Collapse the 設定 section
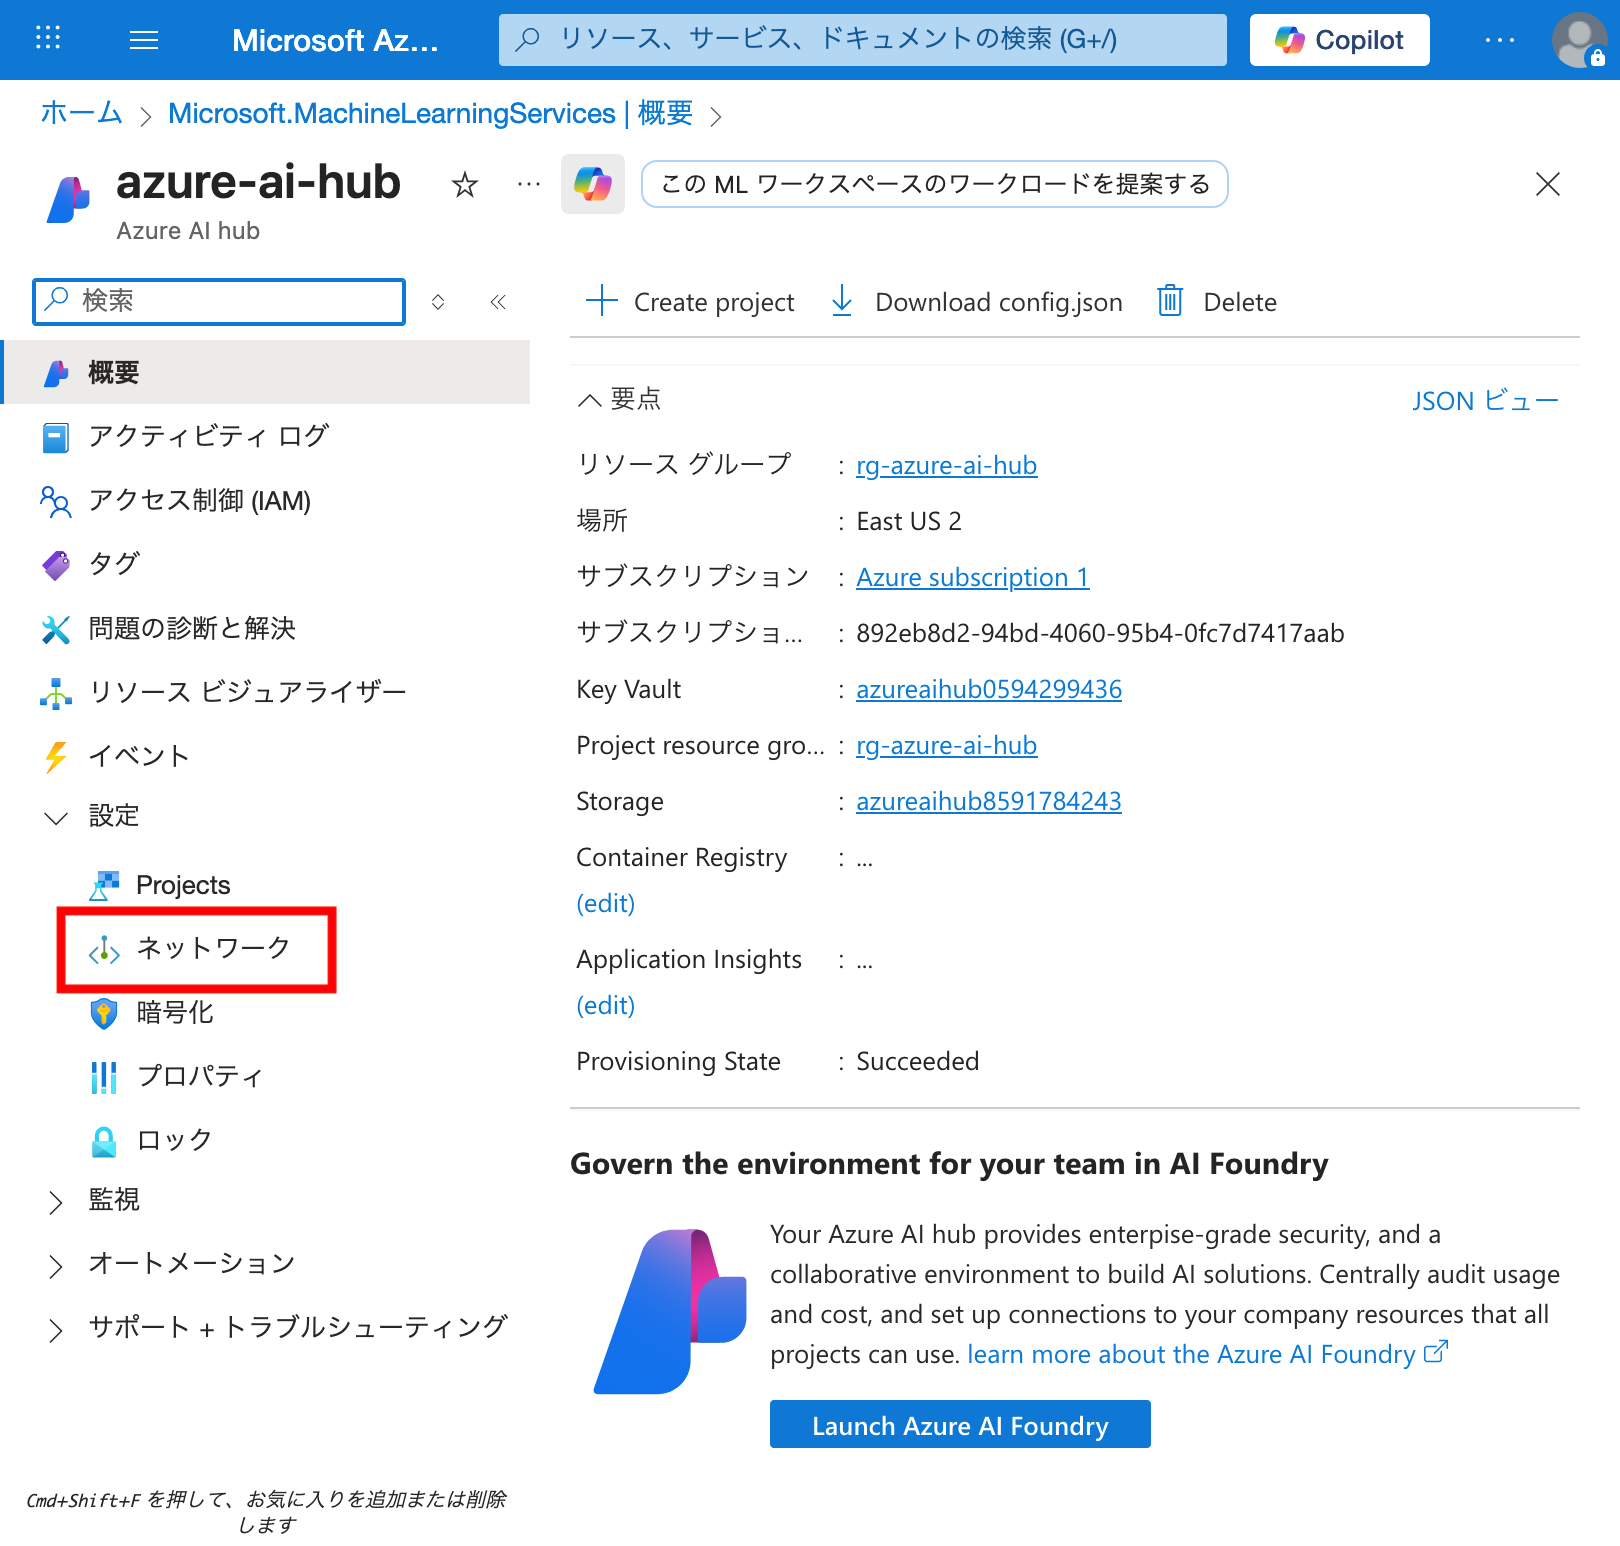1620x1546 pixels. (56, 818)
